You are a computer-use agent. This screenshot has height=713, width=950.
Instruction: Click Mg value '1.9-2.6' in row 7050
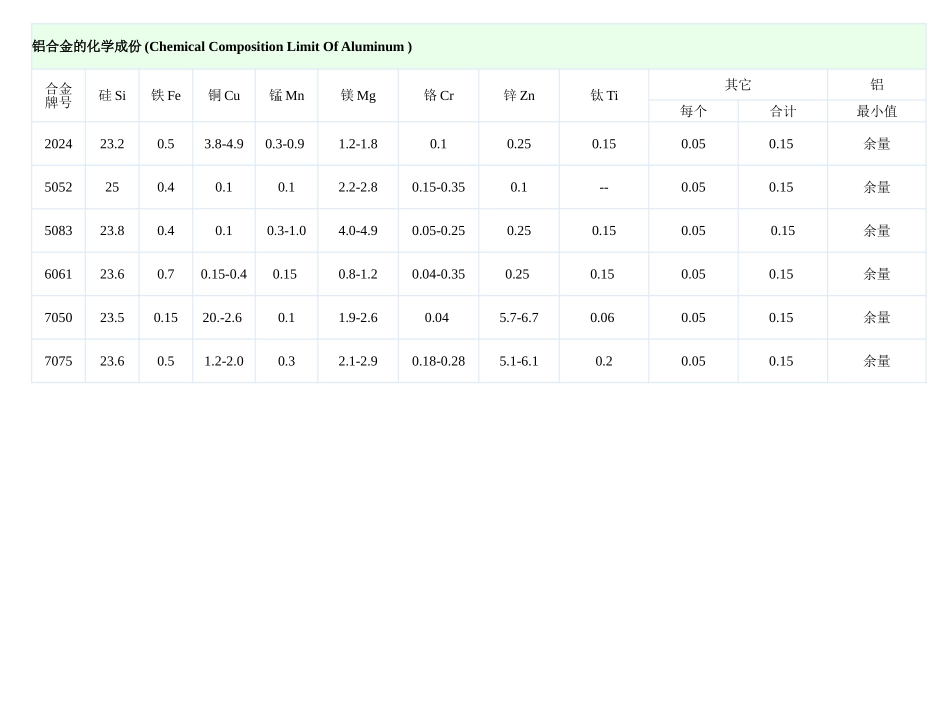click(358, 318)
